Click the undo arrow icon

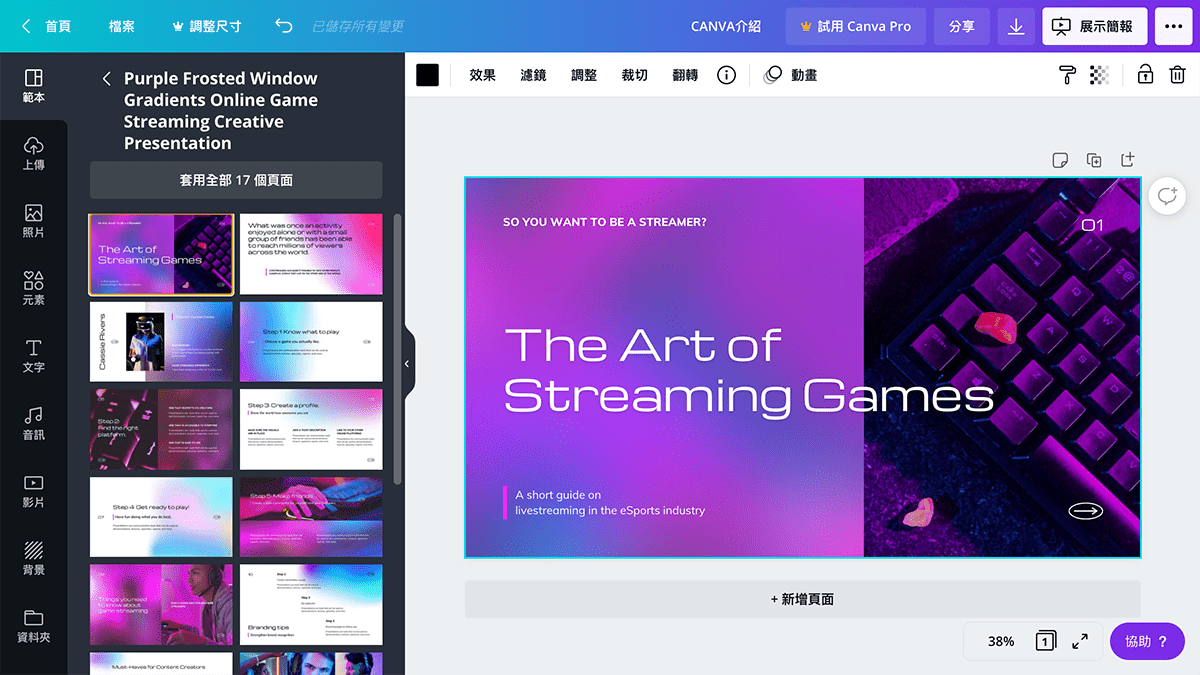284,27
